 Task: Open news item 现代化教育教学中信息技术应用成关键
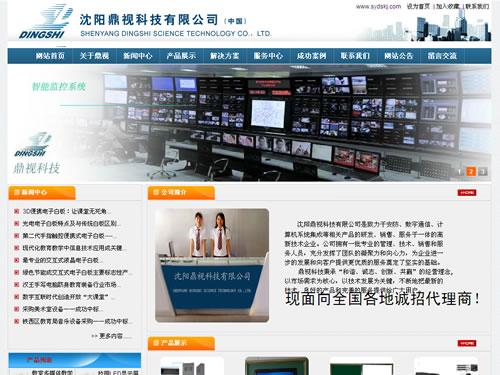pos(74,248)
